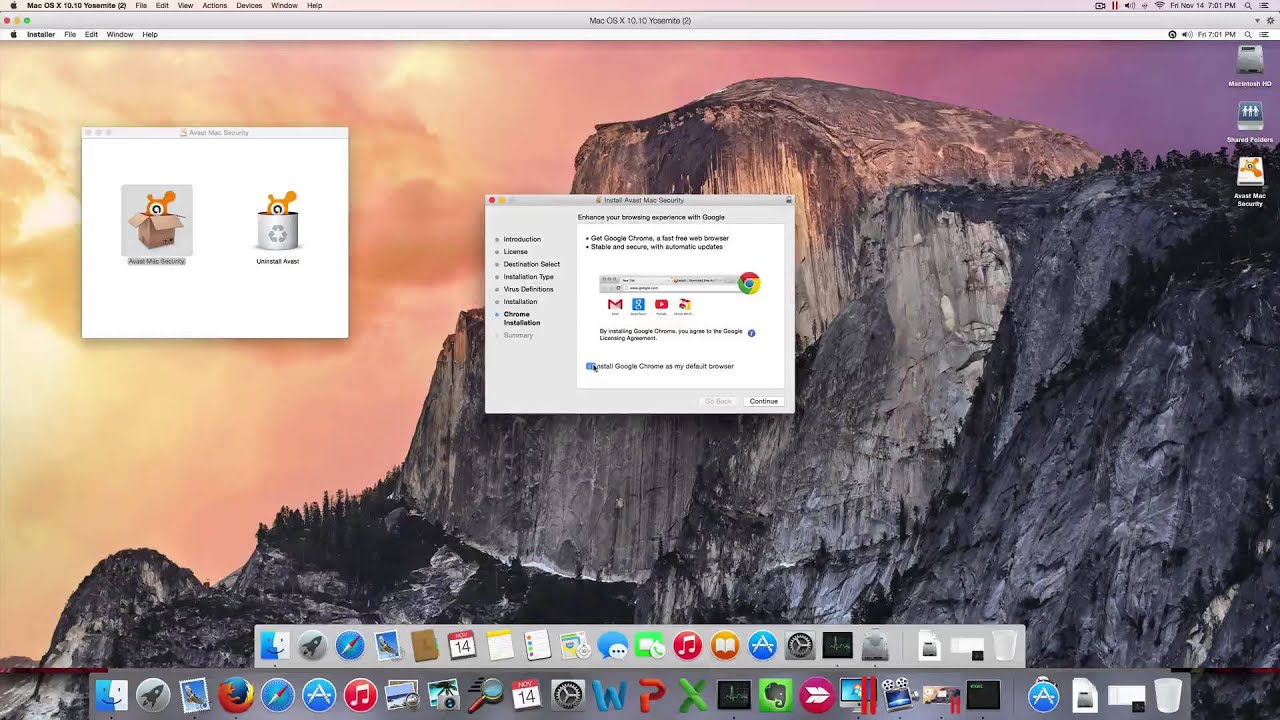Launch Firefox from the host dock

(x=236, y=695)
